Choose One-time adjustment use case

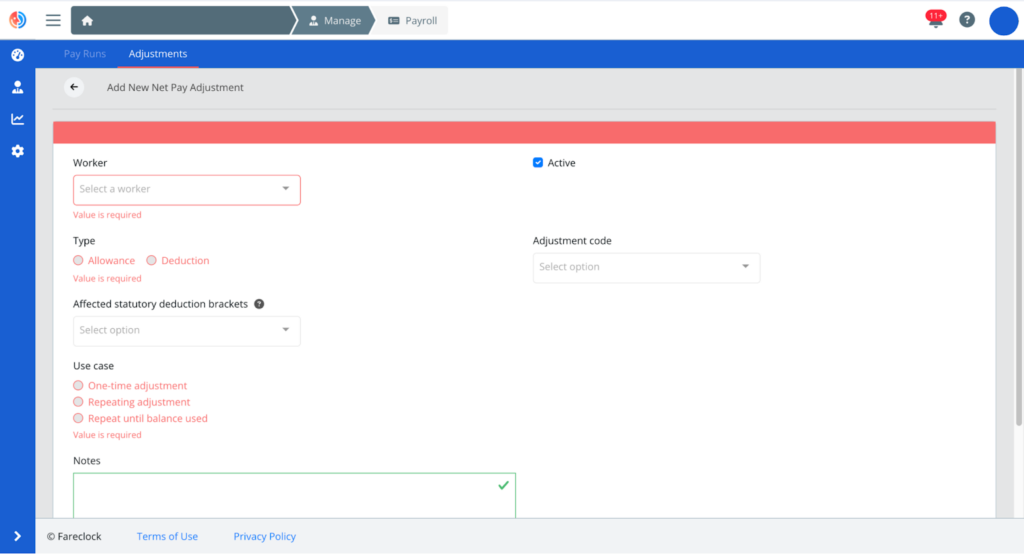coord(78,385)
